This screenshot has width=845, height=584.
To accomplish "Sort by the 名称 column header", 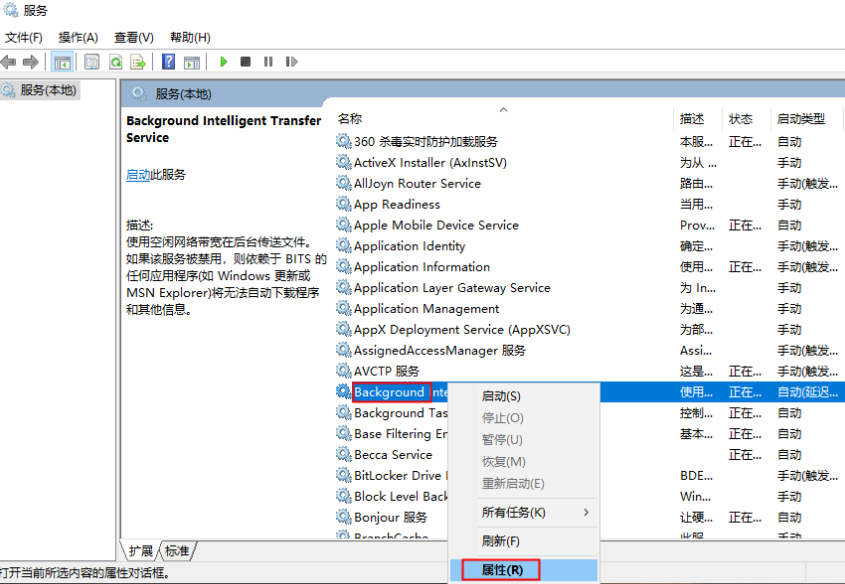I will click(x=350, y=119).
